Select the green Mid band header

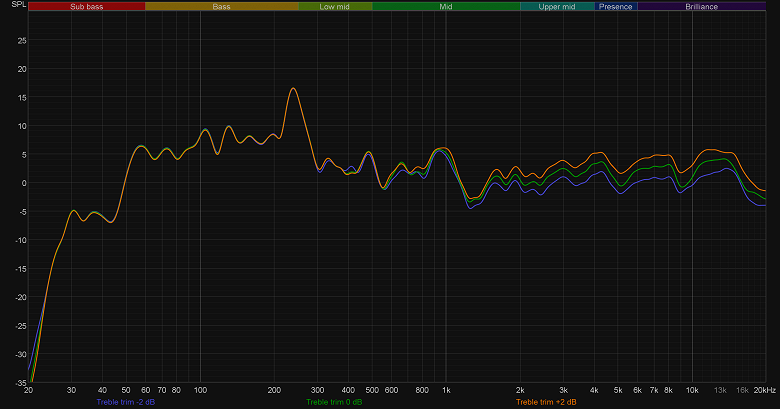446,6
